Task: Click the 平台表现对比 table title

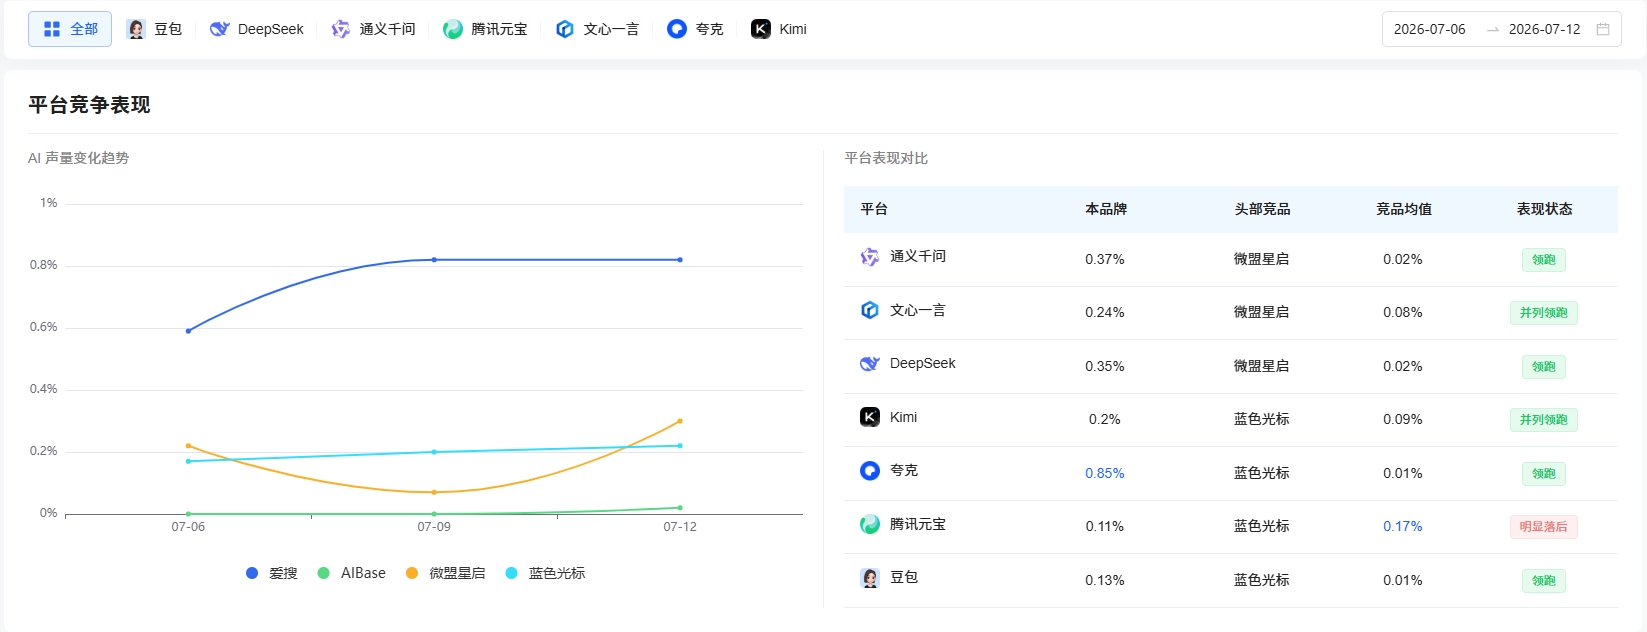Action: (x=886, y=158)
